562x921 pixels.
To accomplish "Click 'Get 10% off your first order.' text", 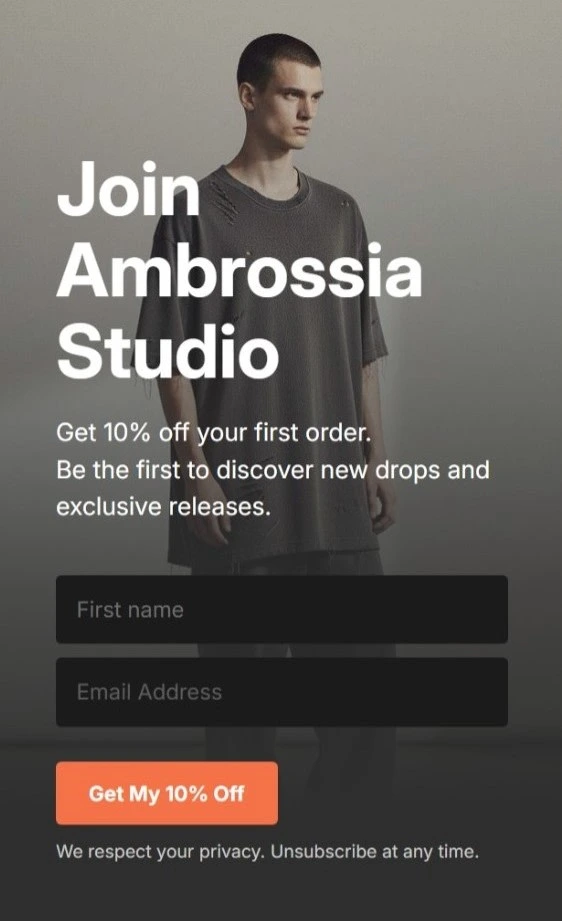I will 214,433.
